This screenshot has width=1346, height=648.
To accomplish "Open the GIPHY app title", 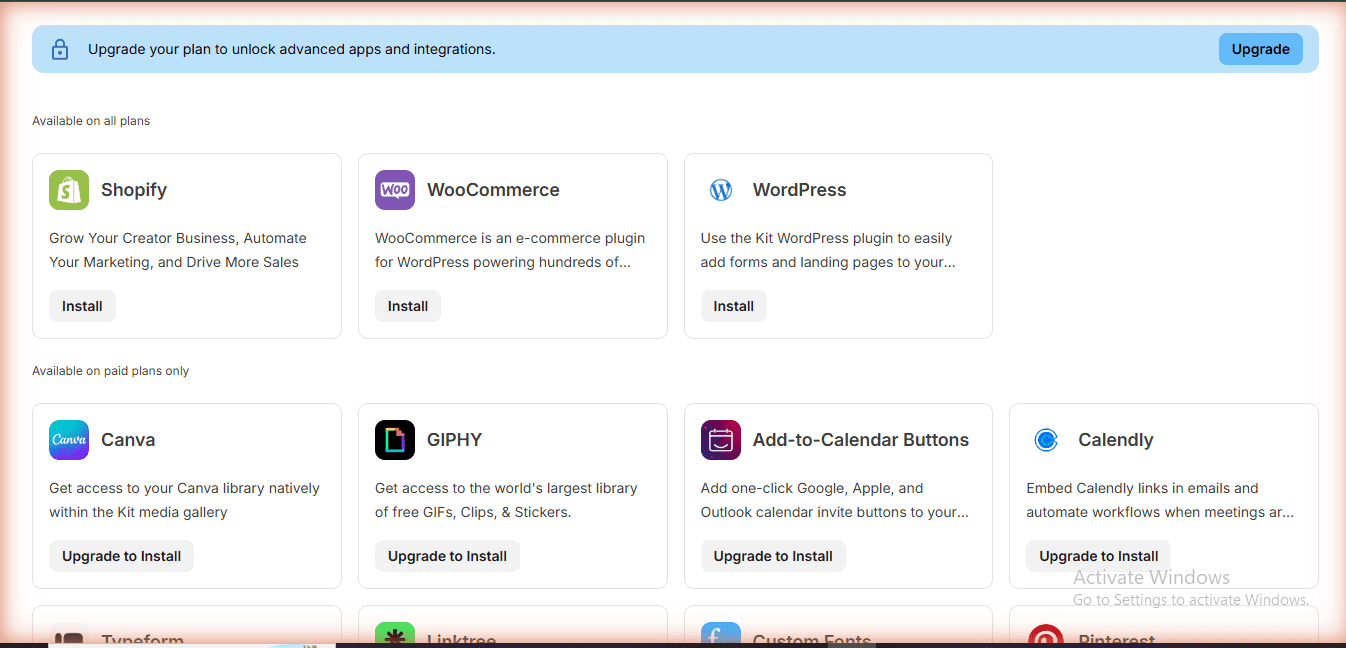I will (454, 440).
